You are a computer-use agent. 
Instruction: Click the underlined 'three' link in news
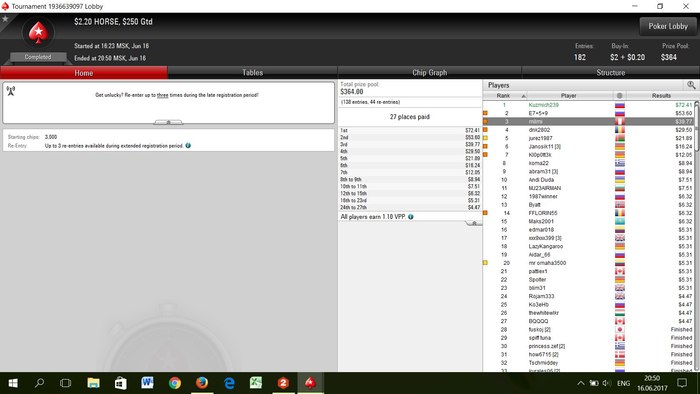(162, 95)
